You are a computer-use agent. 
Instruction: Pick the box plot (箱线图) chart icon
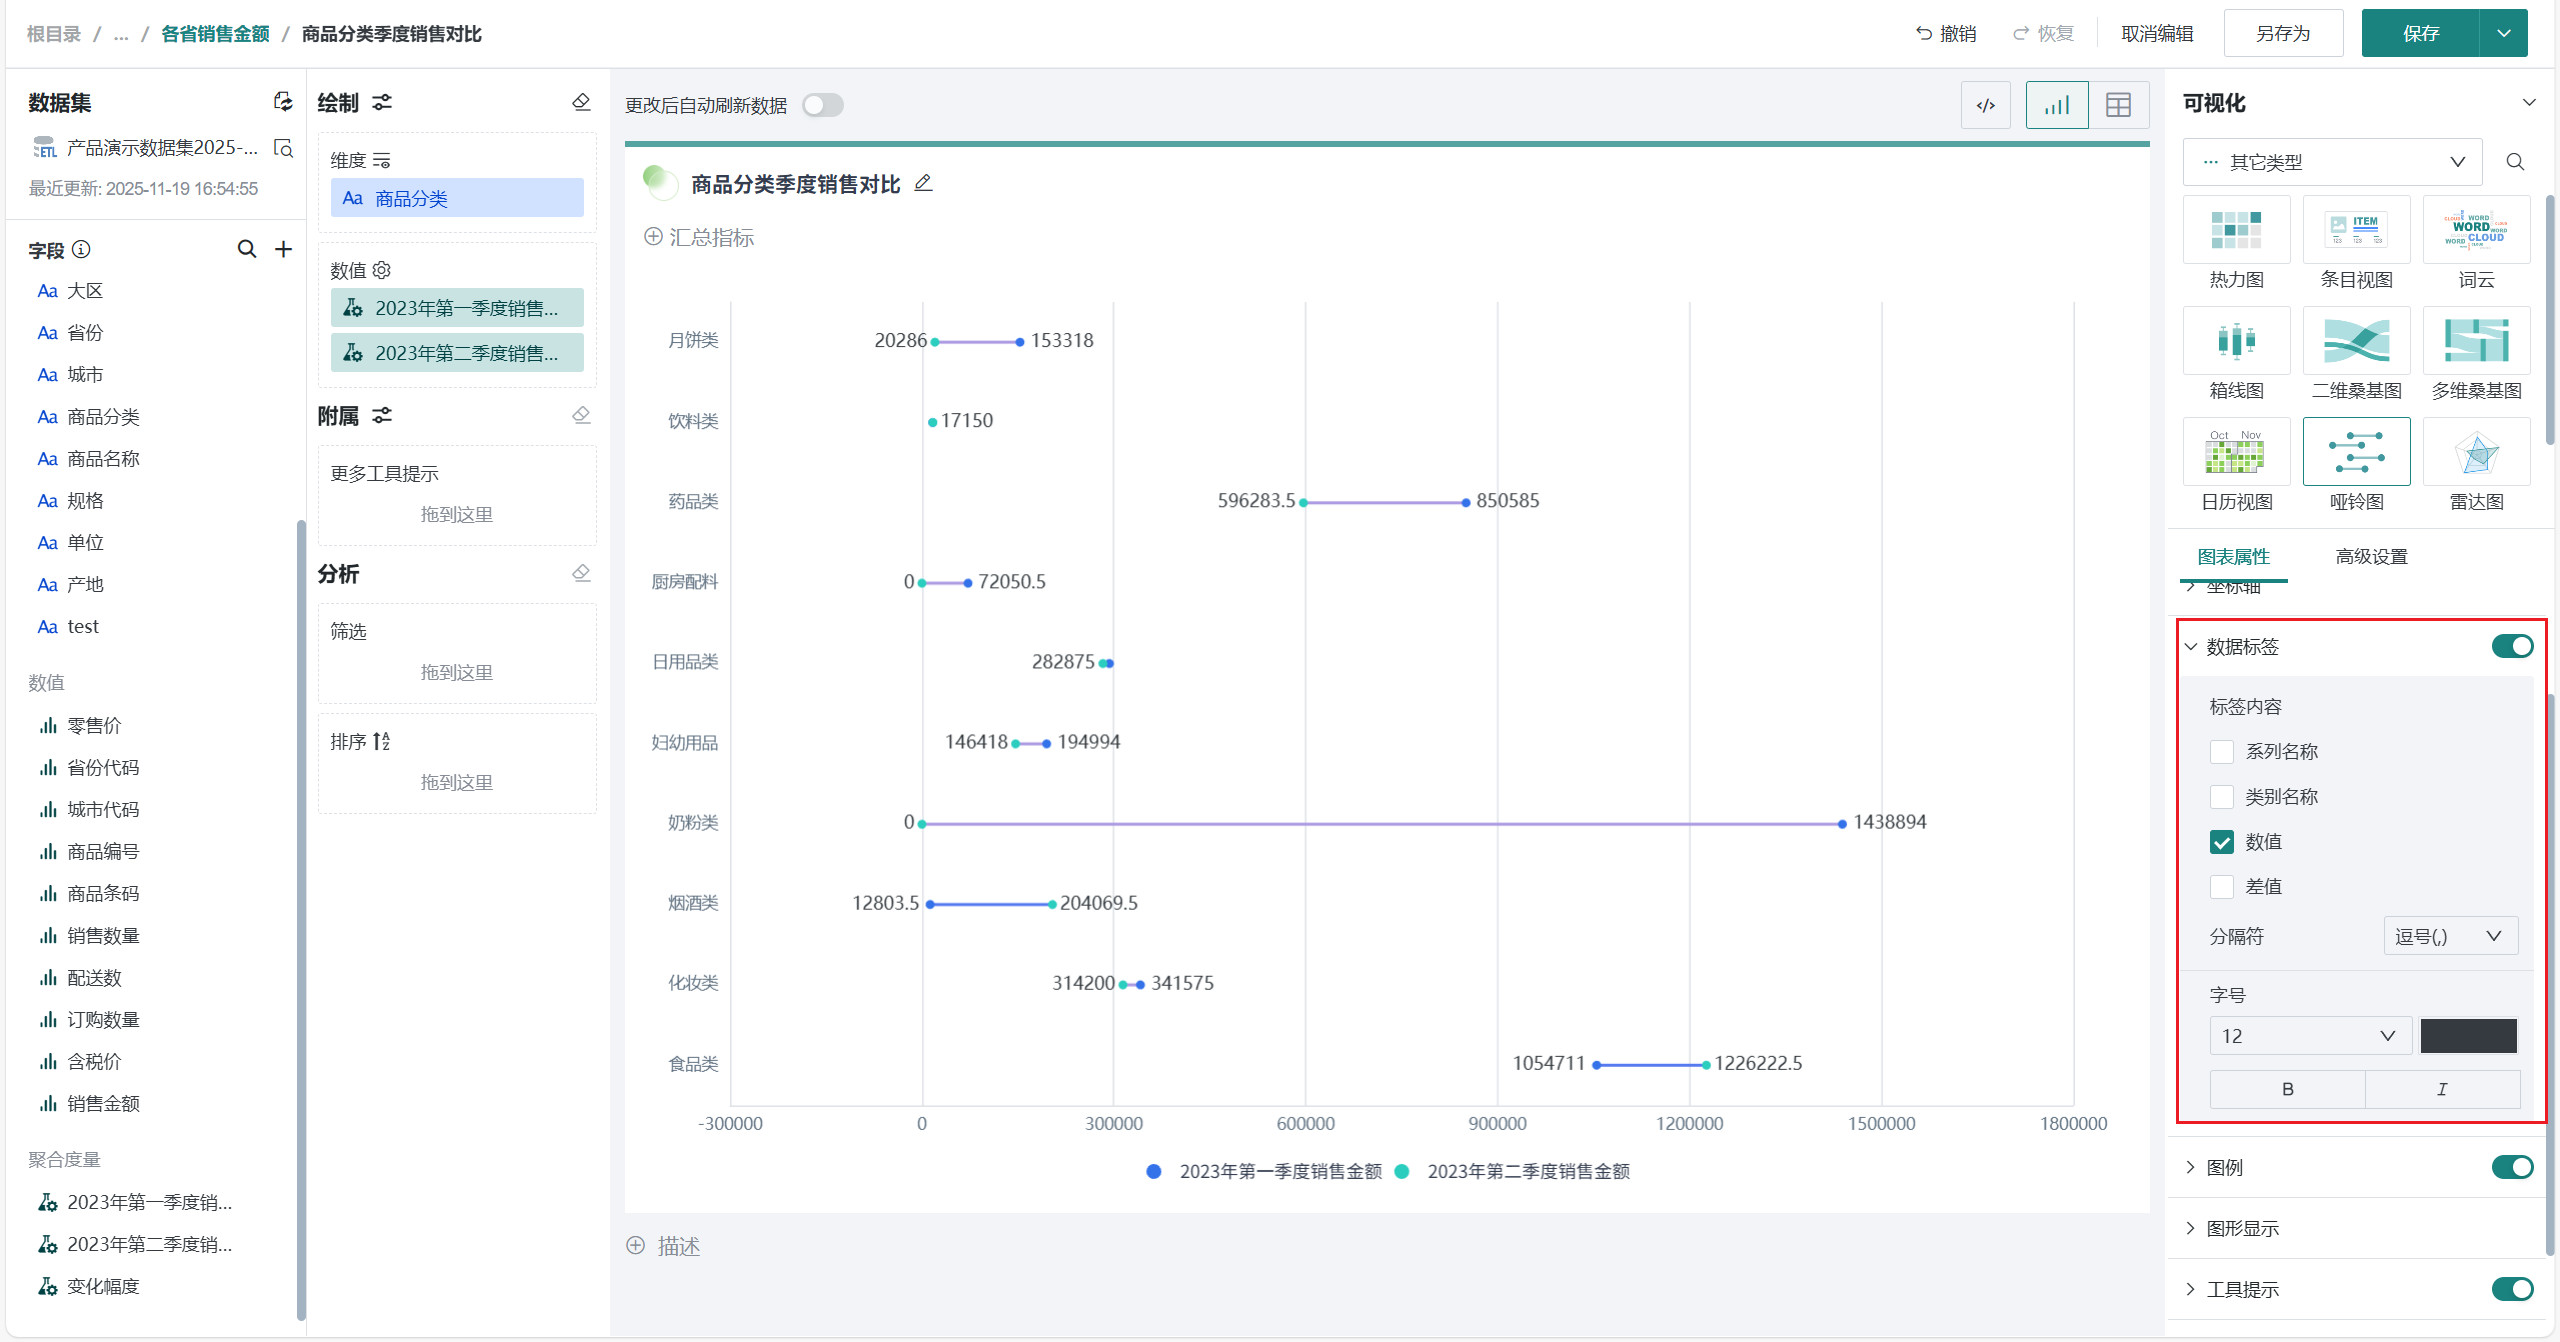[2236, 342]
